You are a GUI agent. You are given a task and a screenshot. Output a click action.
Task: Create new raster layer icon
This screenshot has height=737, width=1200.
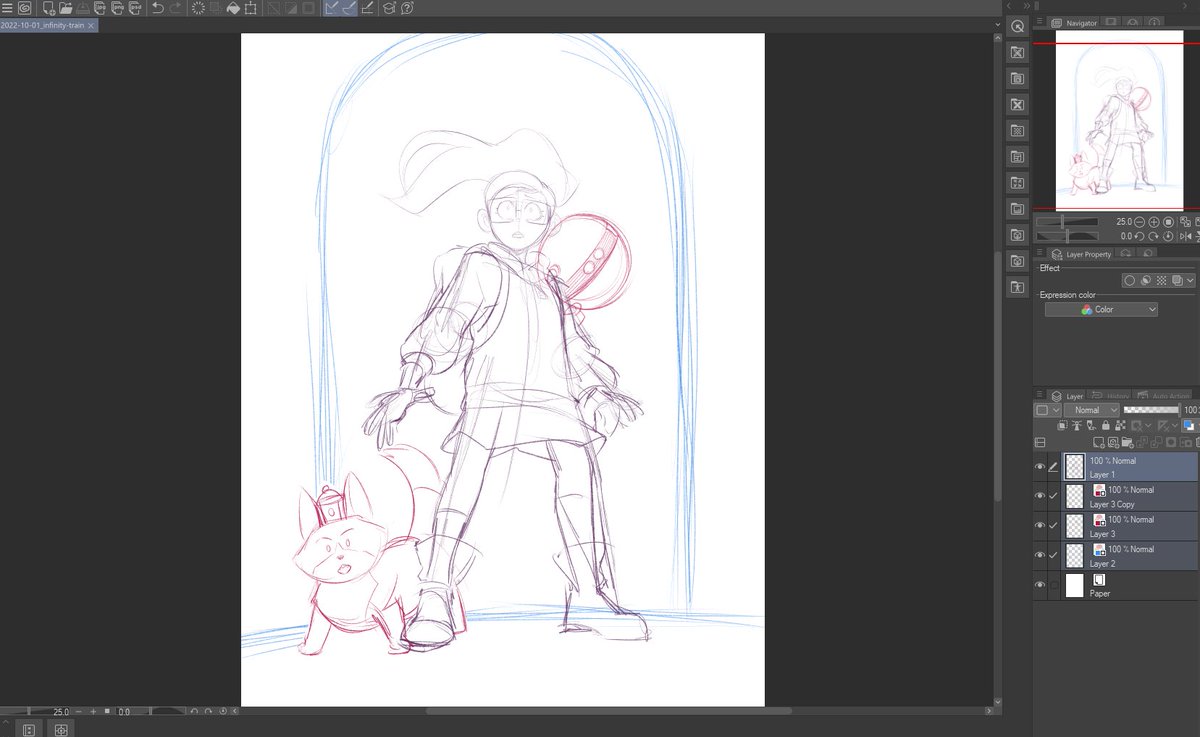(1099, 442)
